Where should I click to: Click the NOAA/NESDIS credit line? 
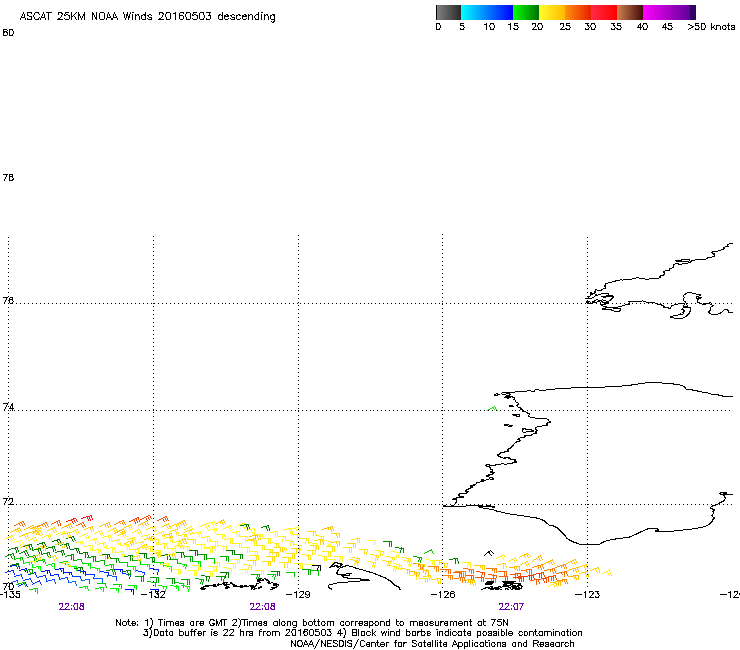[x=432, y=644]
